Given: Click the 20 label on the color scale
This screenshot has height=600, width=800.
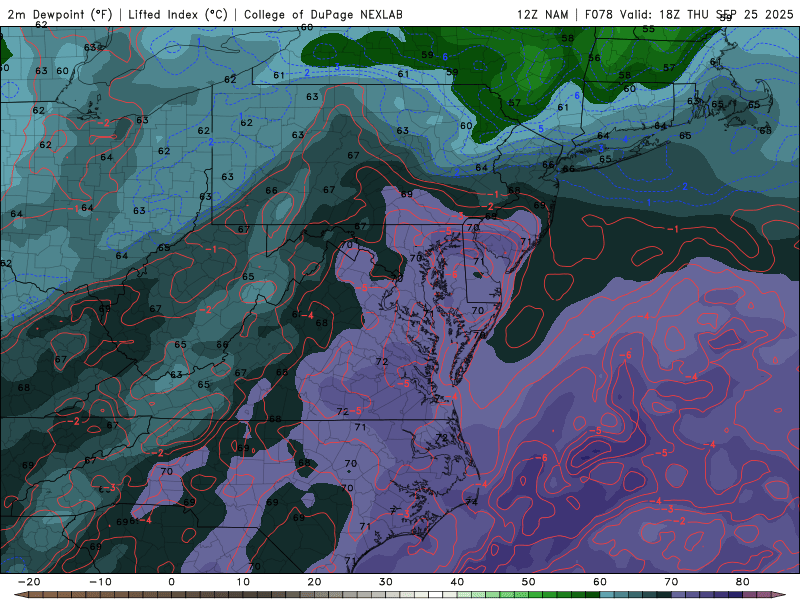Looking at the screenshot, I should coord(314,582).
